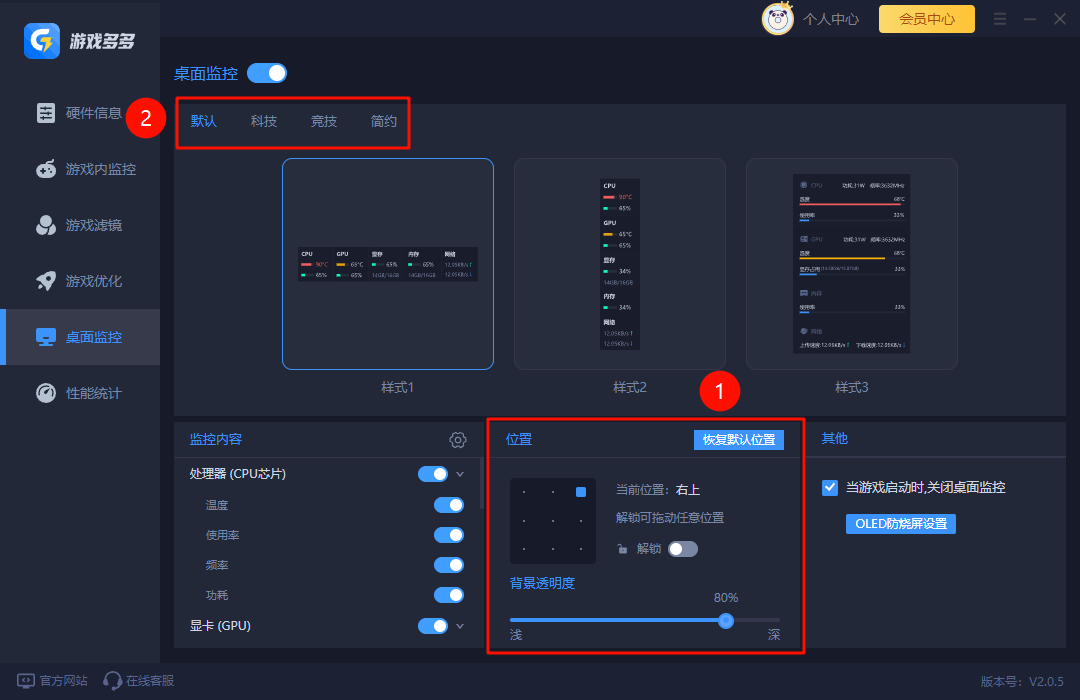The image size is (1080, 700).
Task: Click the 恢复默认位置 restore position button
Action: pyautogui.click(x=739, y=439)
